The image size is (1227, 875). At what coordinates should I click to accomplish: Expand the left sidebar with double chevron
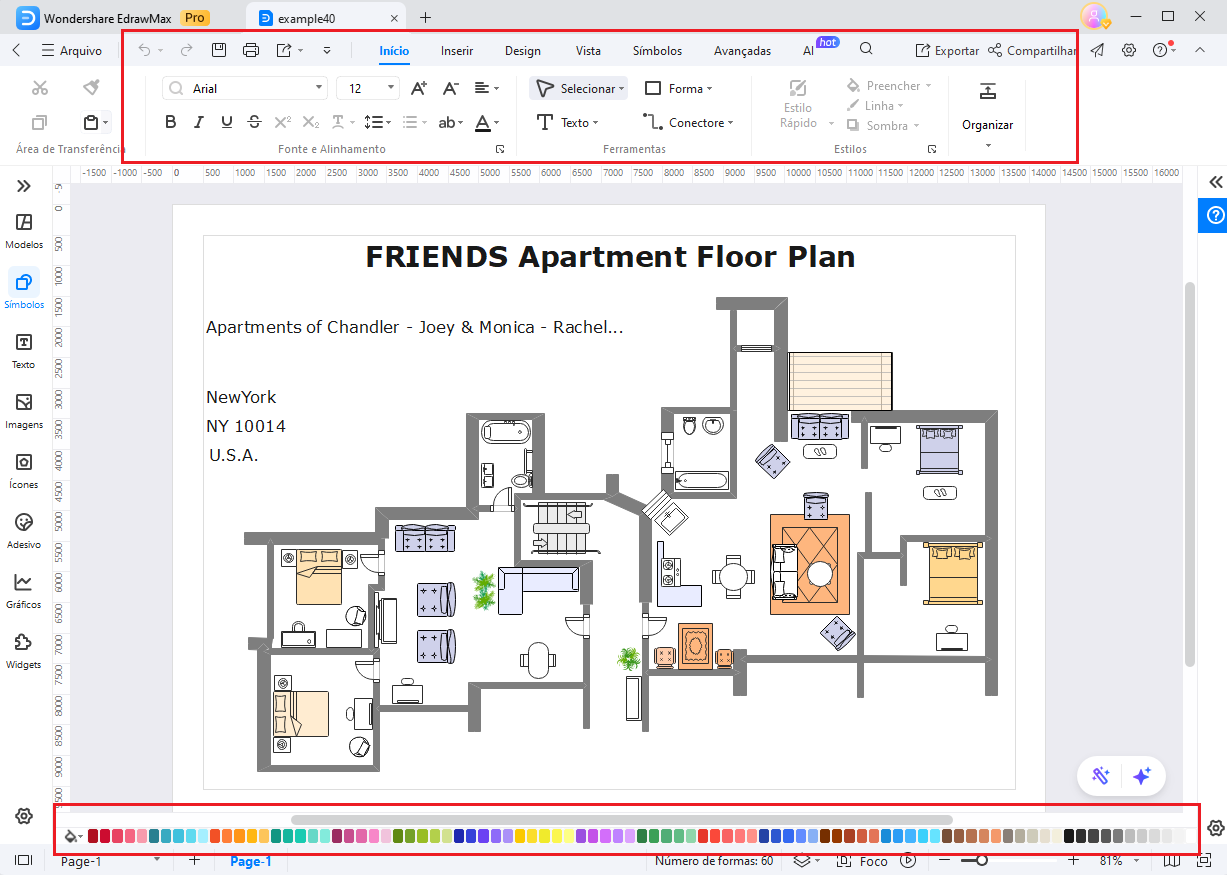click(x=24, y=186)
